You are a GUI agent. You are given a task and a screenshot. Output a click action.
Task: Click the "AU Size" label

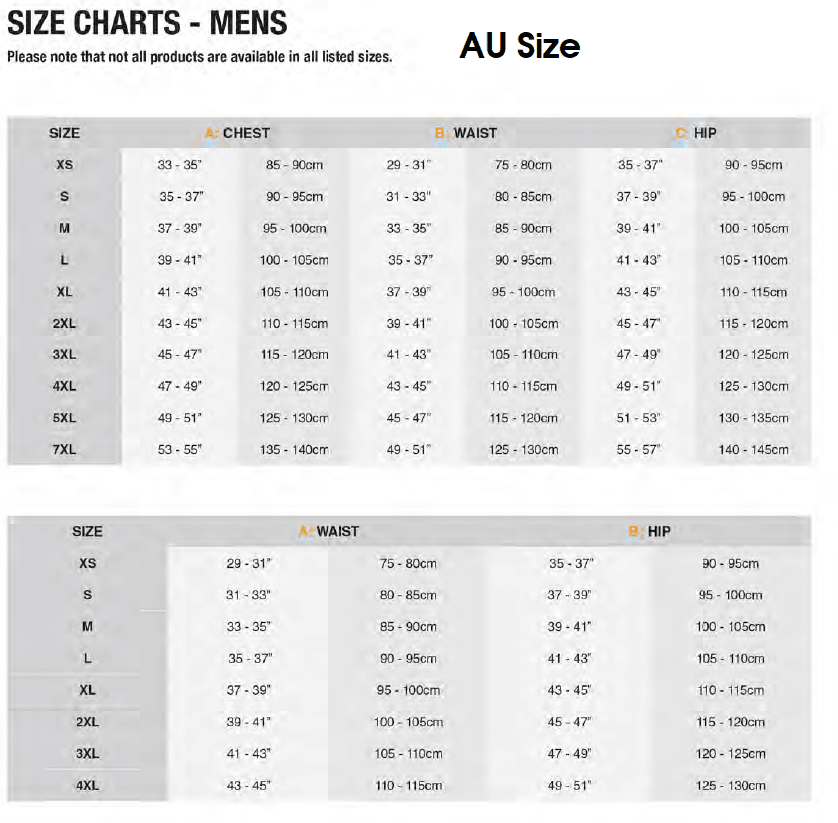pos(520,45)
